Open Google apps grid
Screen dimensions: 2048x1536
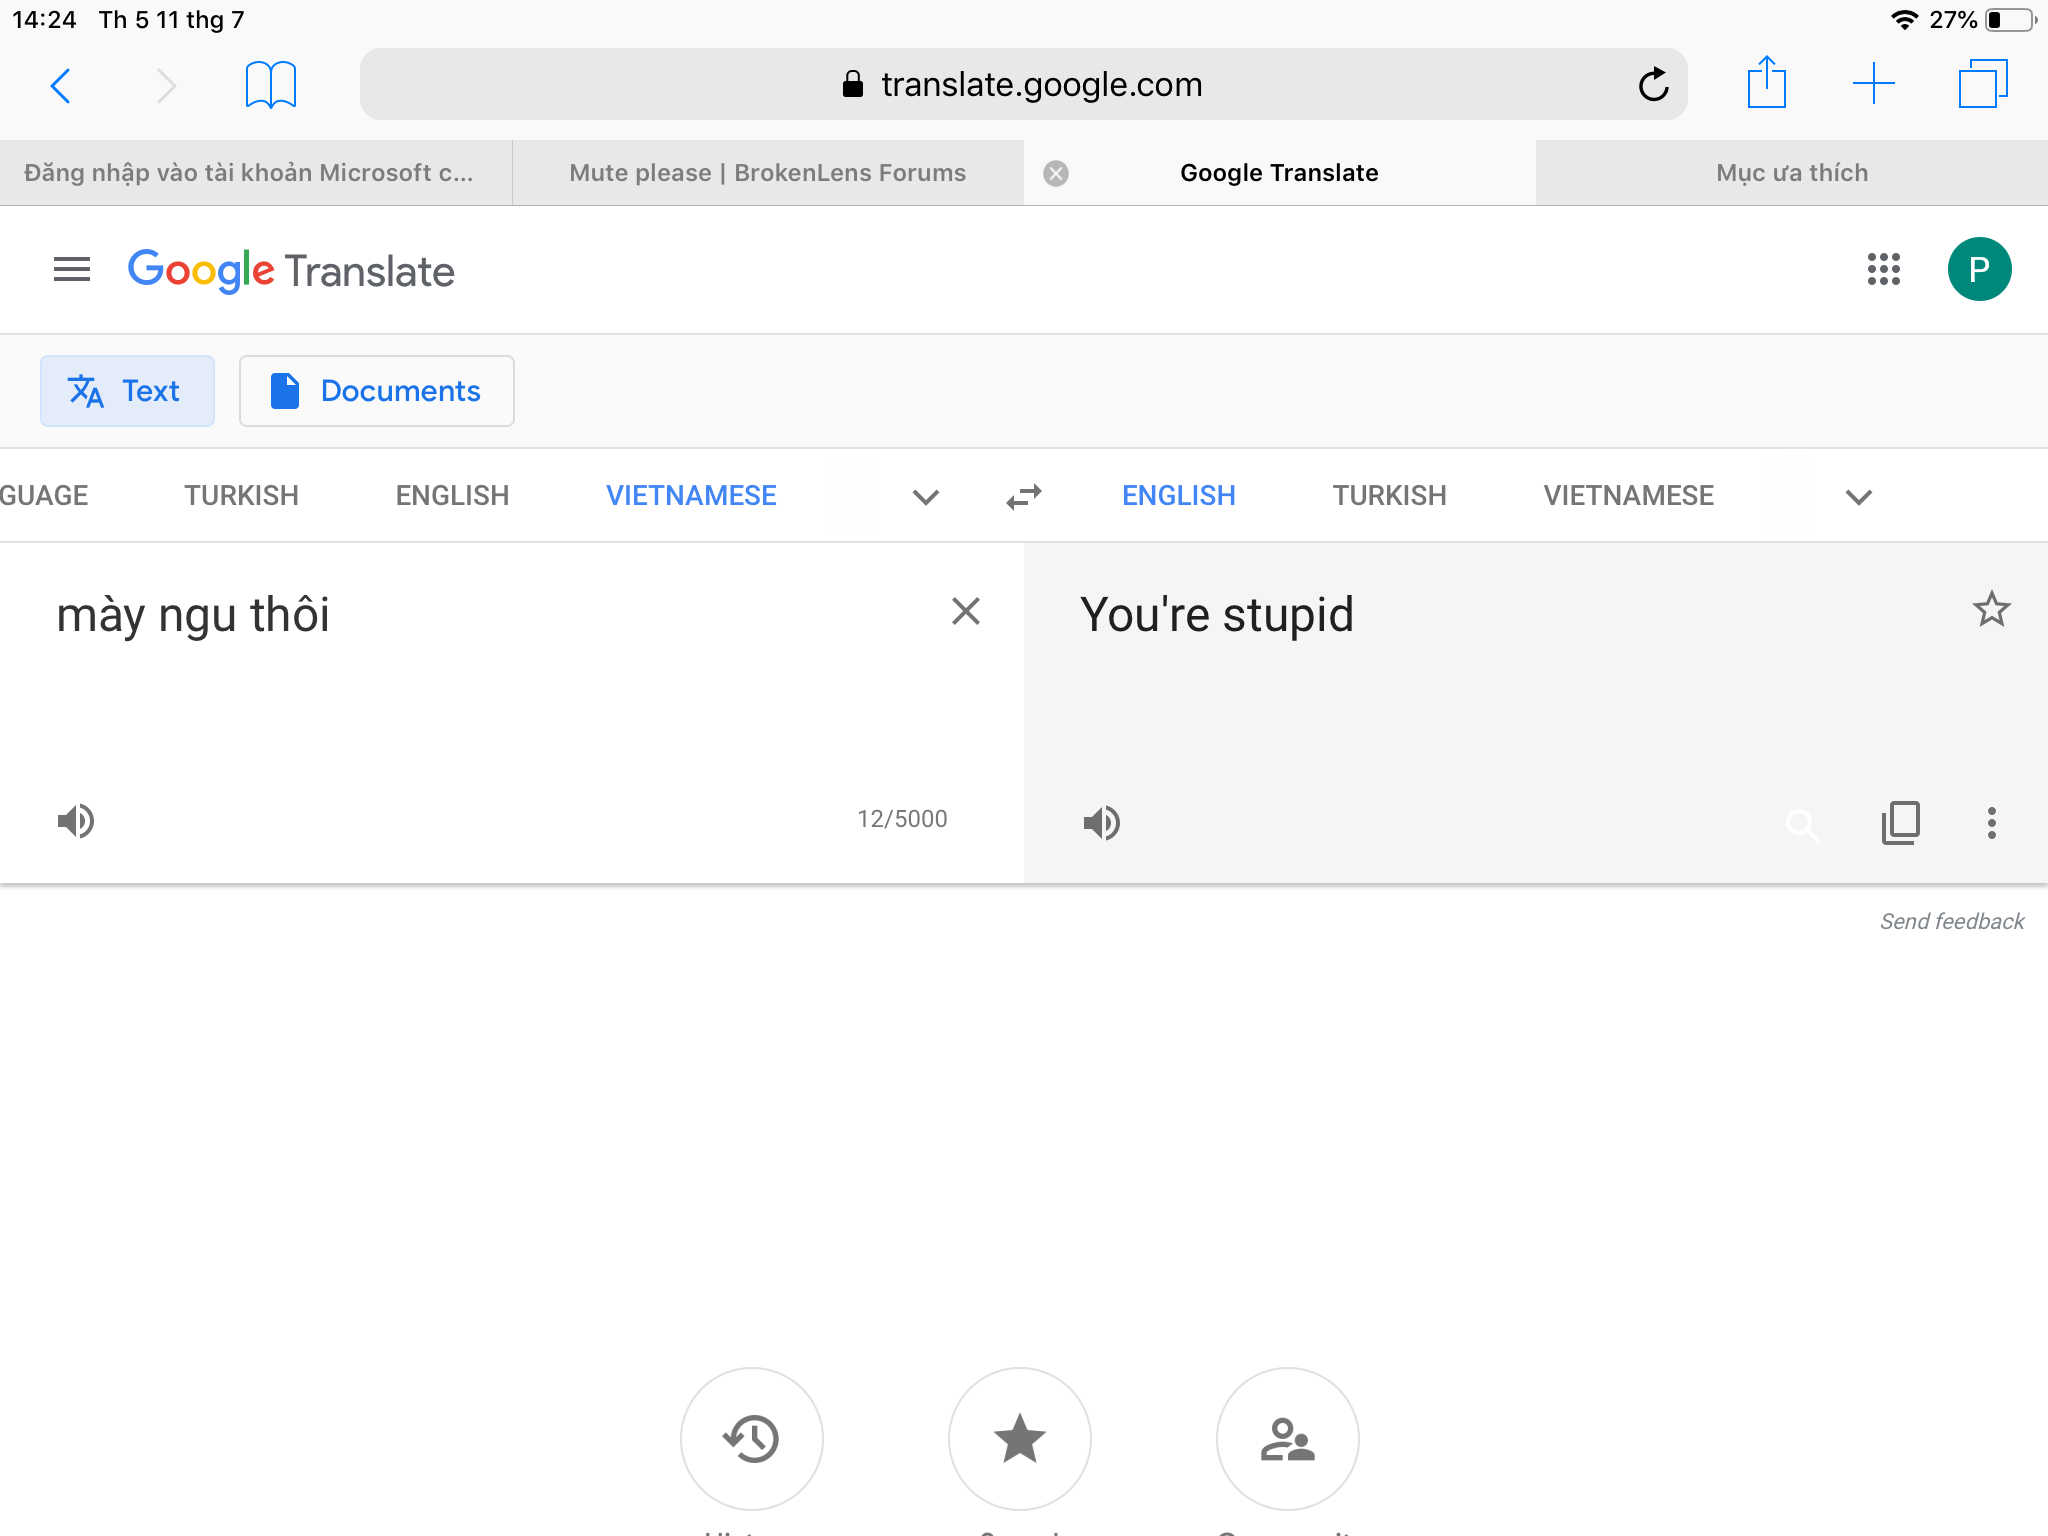pyautogui.click(x=1884, y=269)
